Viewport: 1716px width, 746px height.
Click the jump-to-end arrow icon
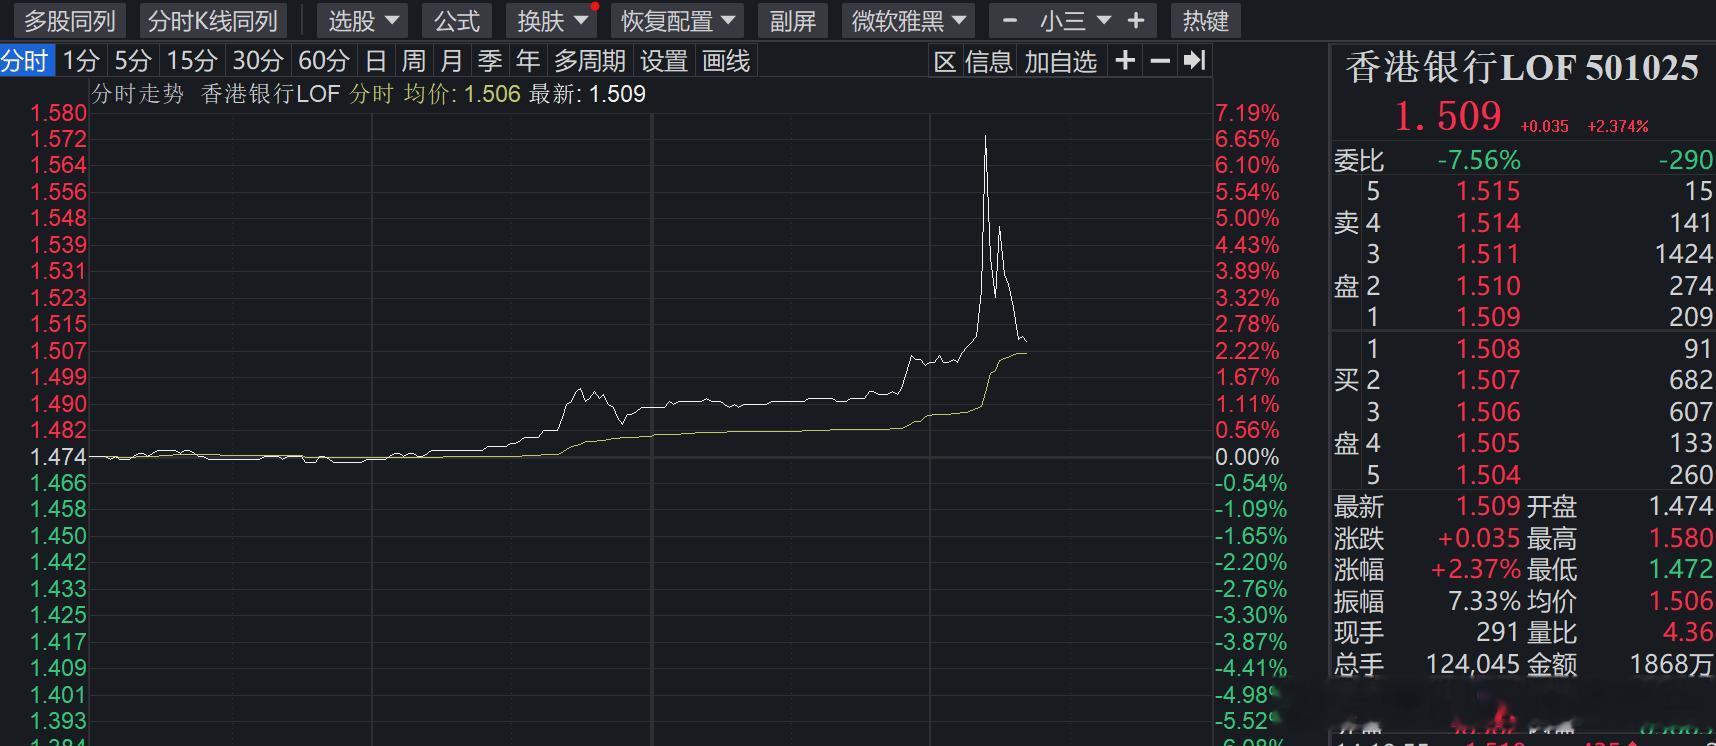(1194, 61)
